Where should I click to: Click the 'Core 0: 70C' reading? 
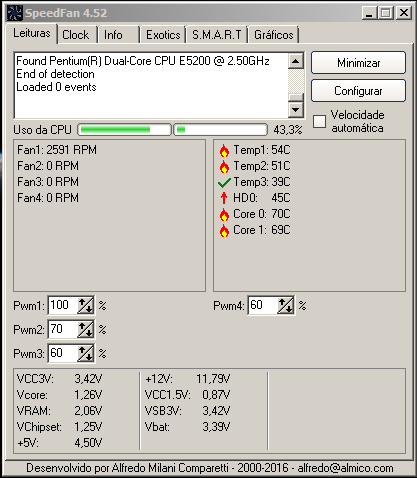[x=262, y=214]
